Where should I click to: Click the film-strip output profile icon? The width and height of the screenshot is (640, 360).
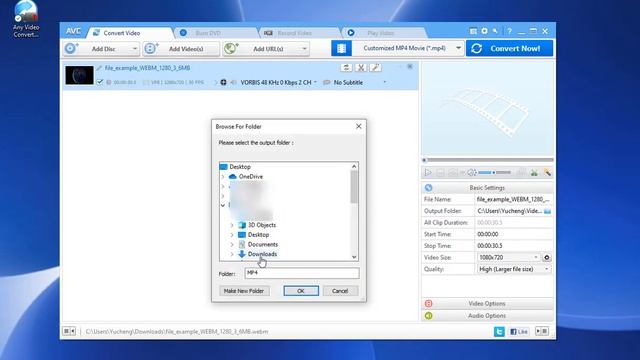(x=341, y=48)
